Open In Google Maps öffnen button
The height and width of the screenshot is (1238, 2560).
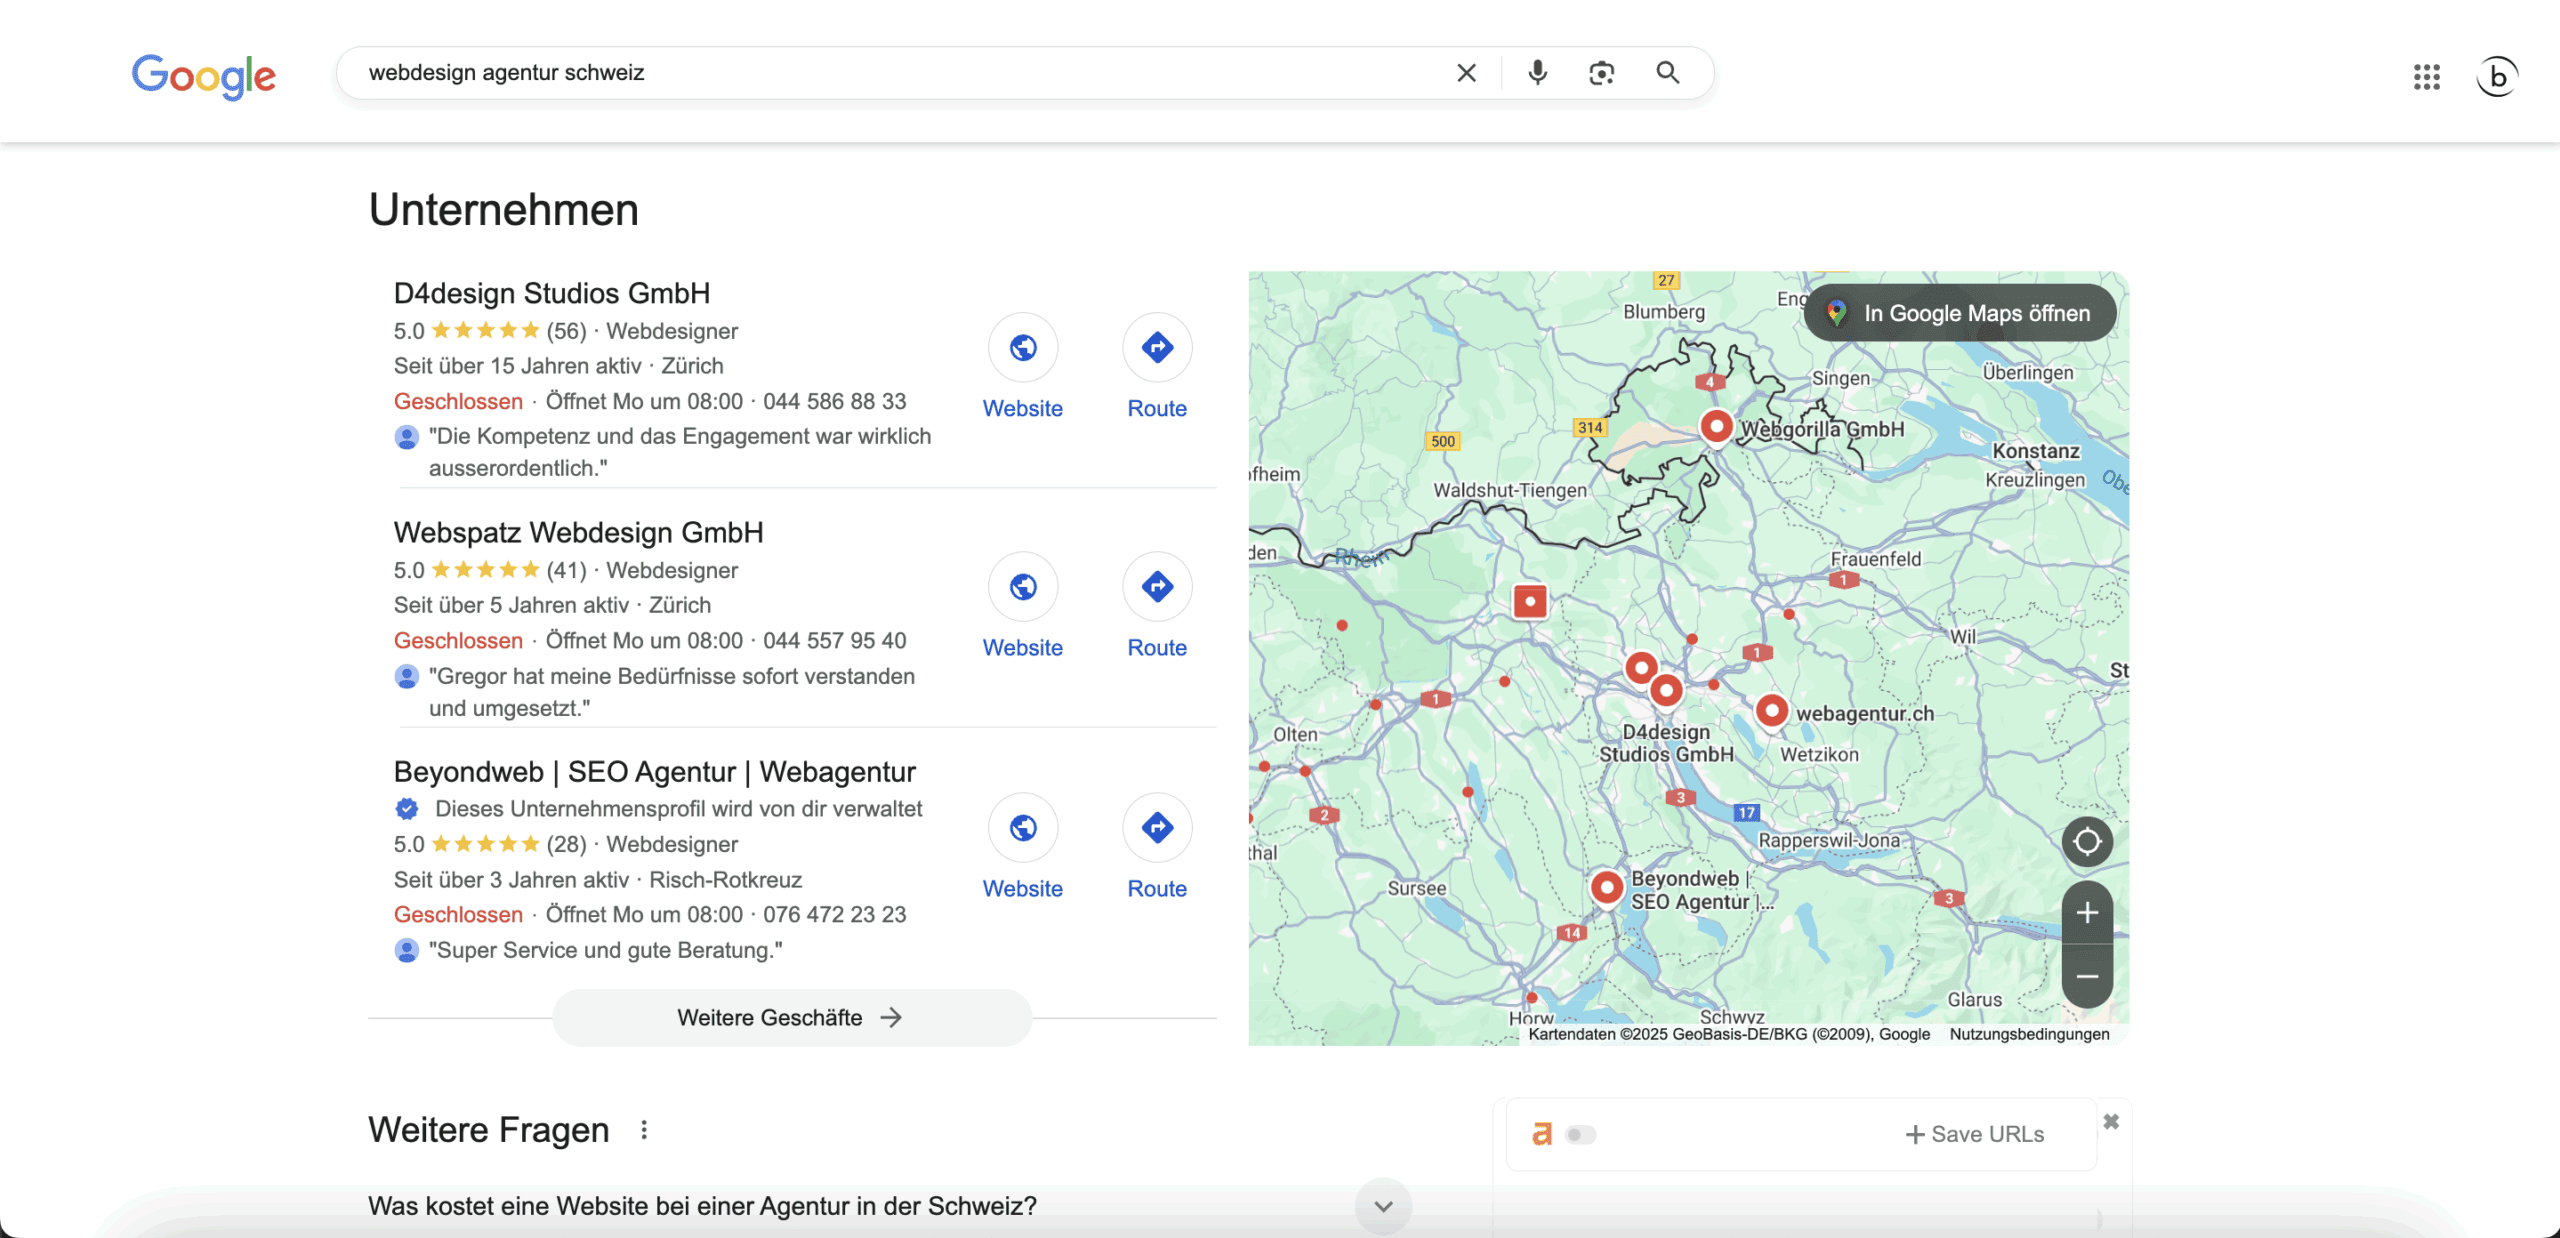1960,313
